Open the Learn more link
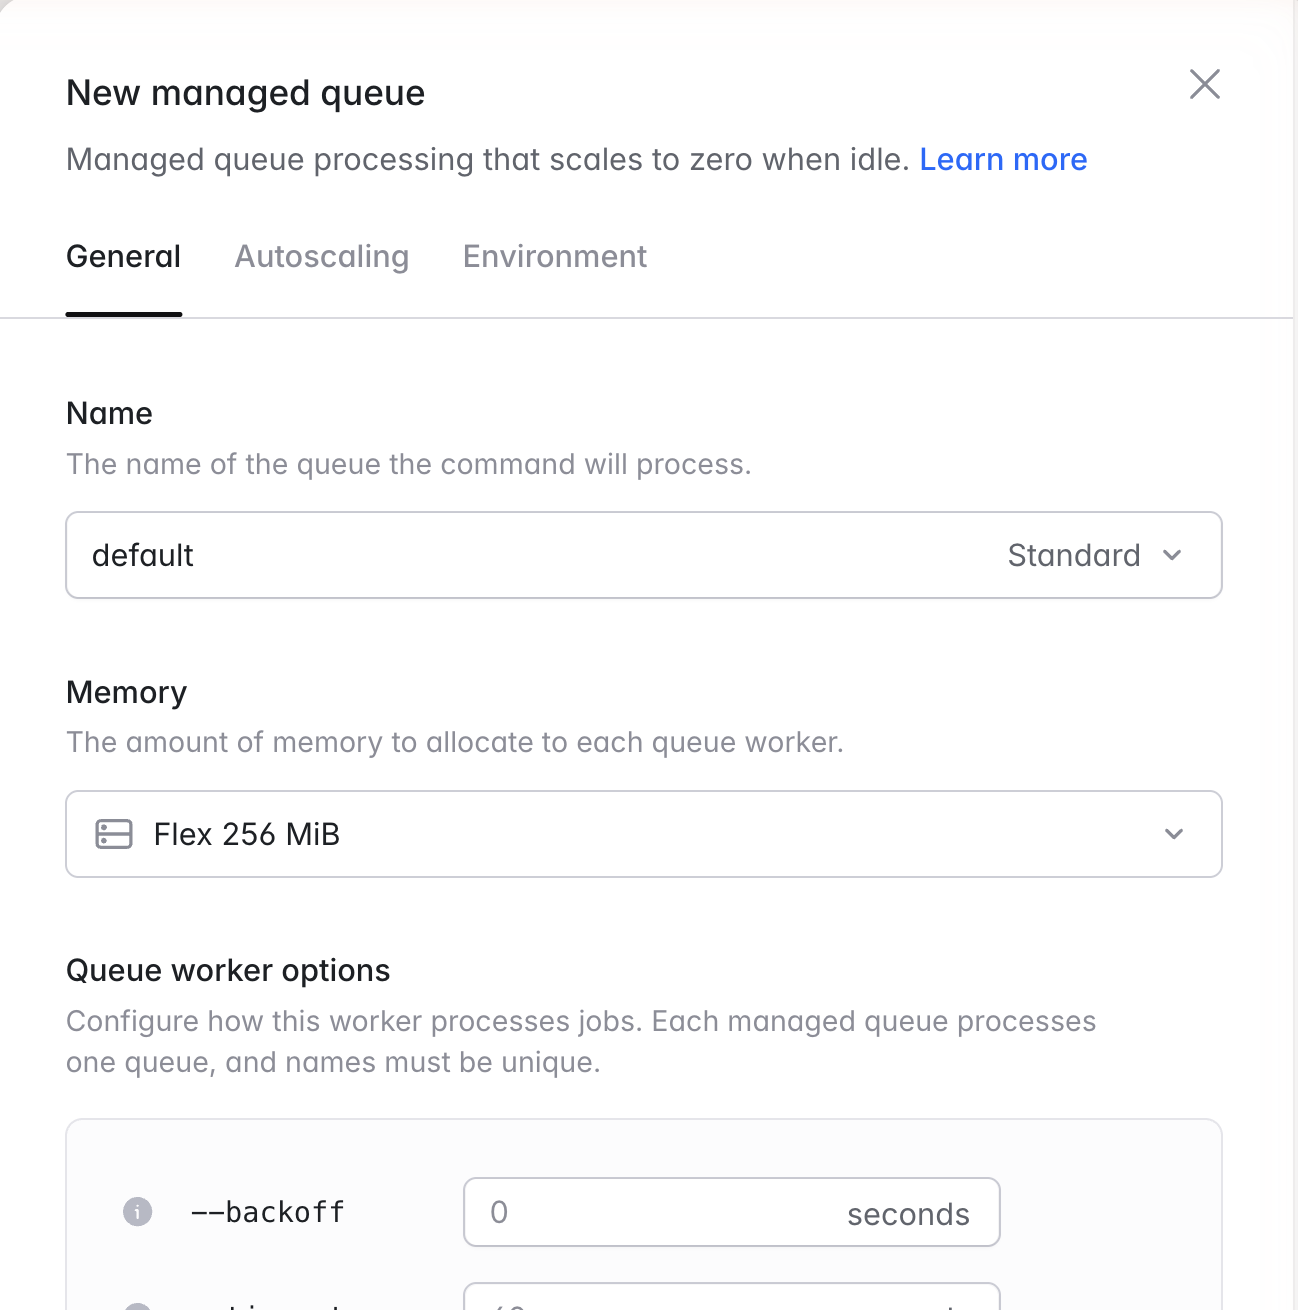1298x1310 pixels. (1003, 159)
